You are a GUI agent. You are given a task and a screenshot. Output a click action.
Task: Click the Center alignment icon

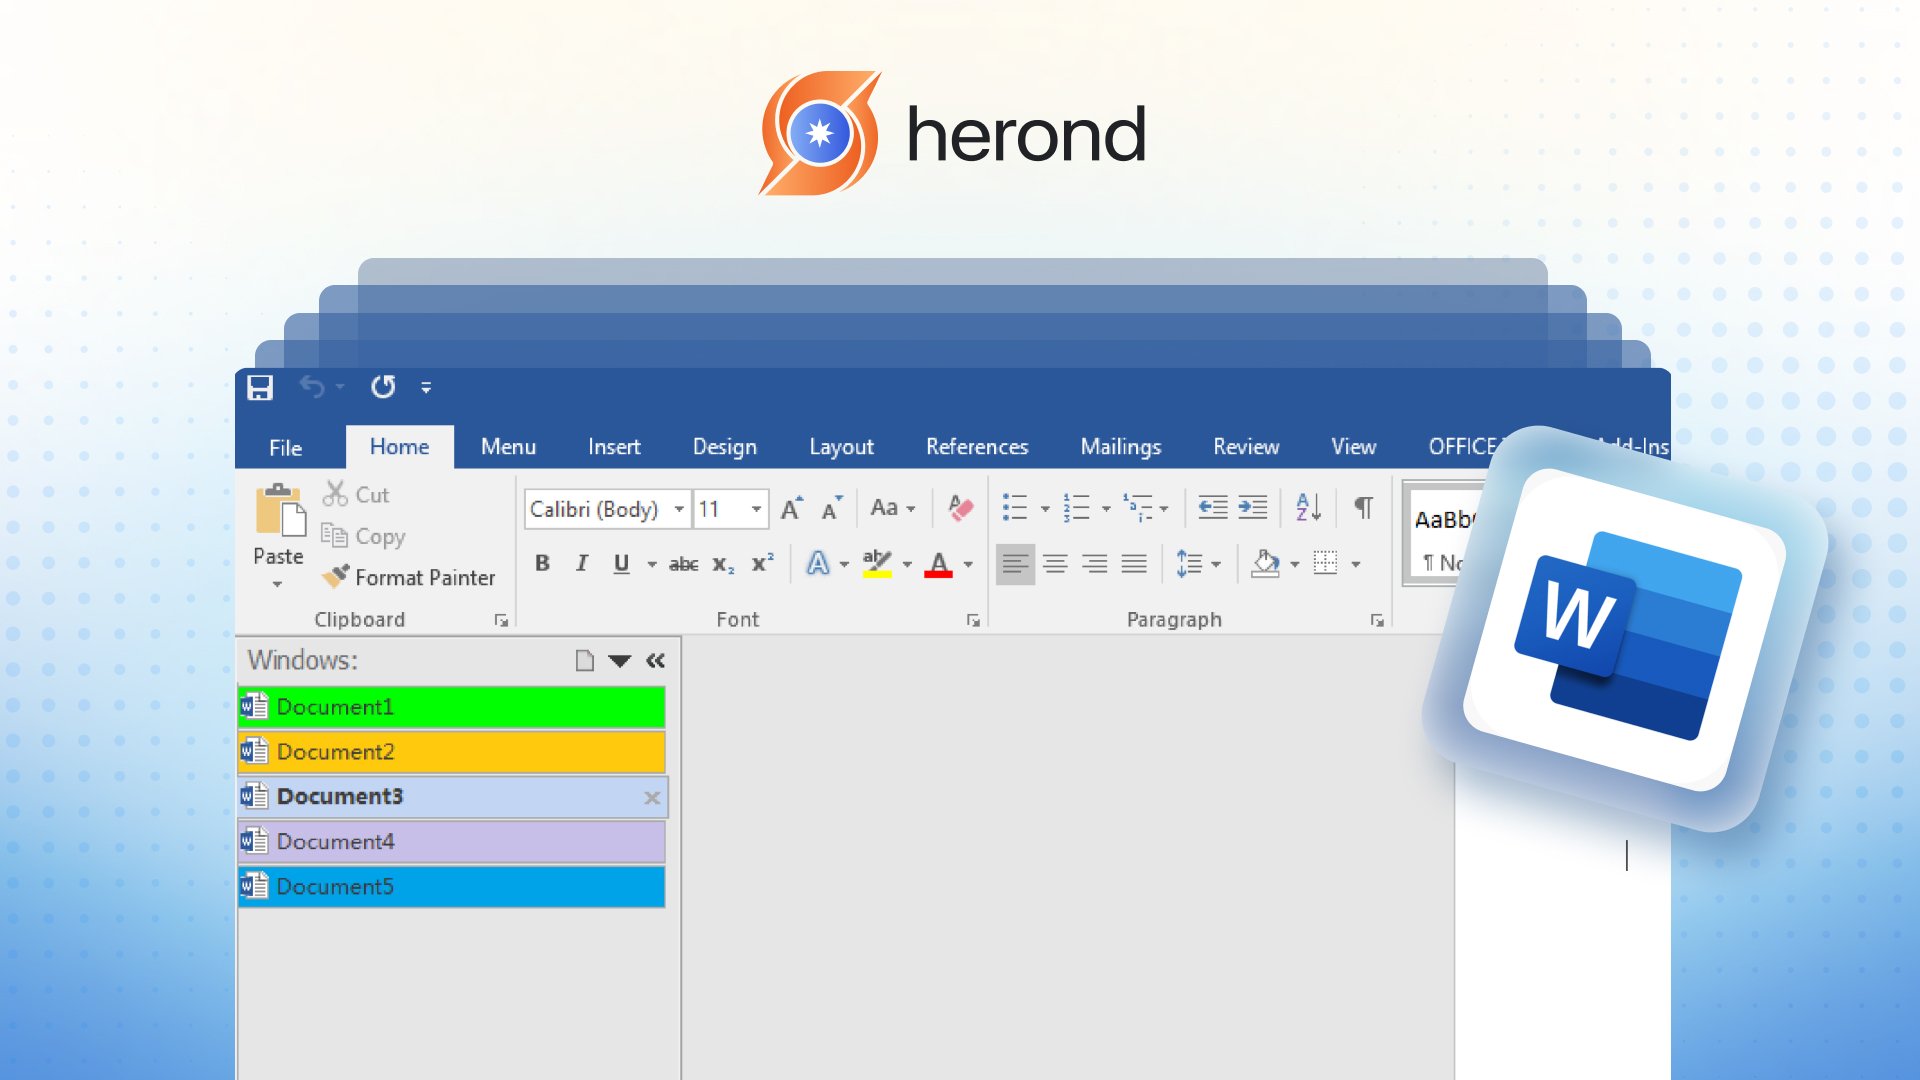pos(1055,564)
